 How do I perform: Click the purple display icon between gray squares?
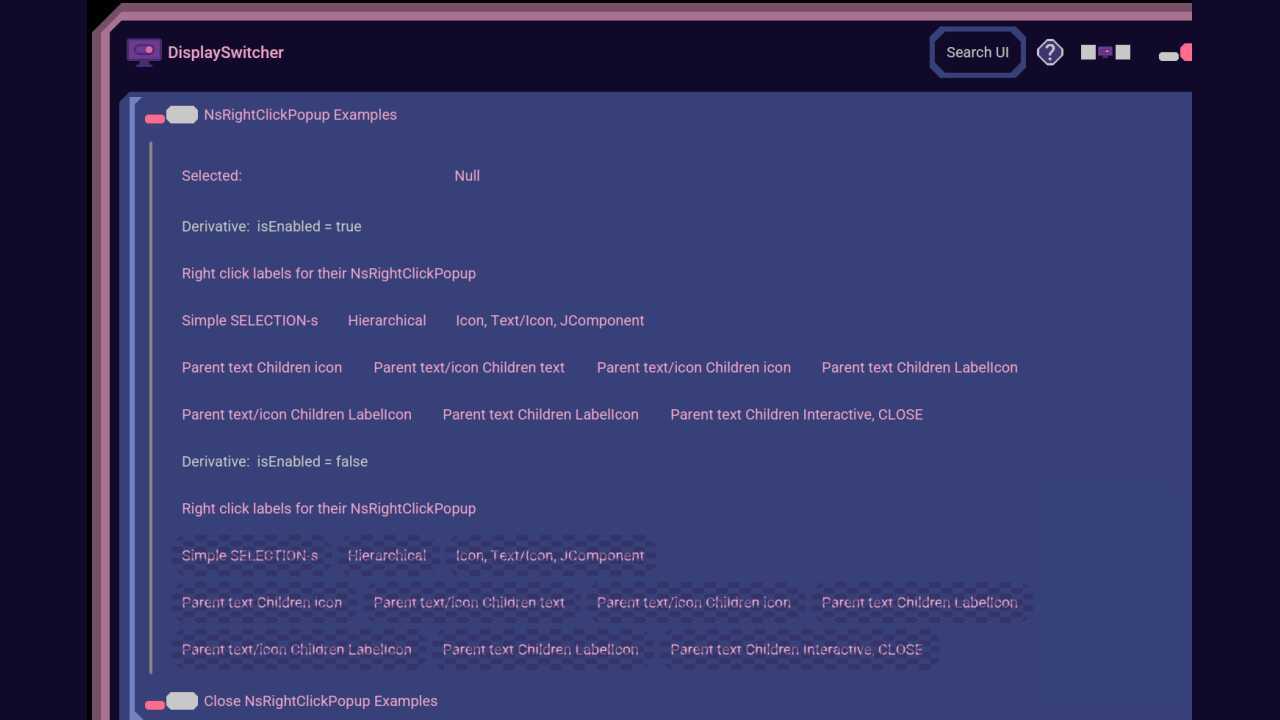(1105, 52)
